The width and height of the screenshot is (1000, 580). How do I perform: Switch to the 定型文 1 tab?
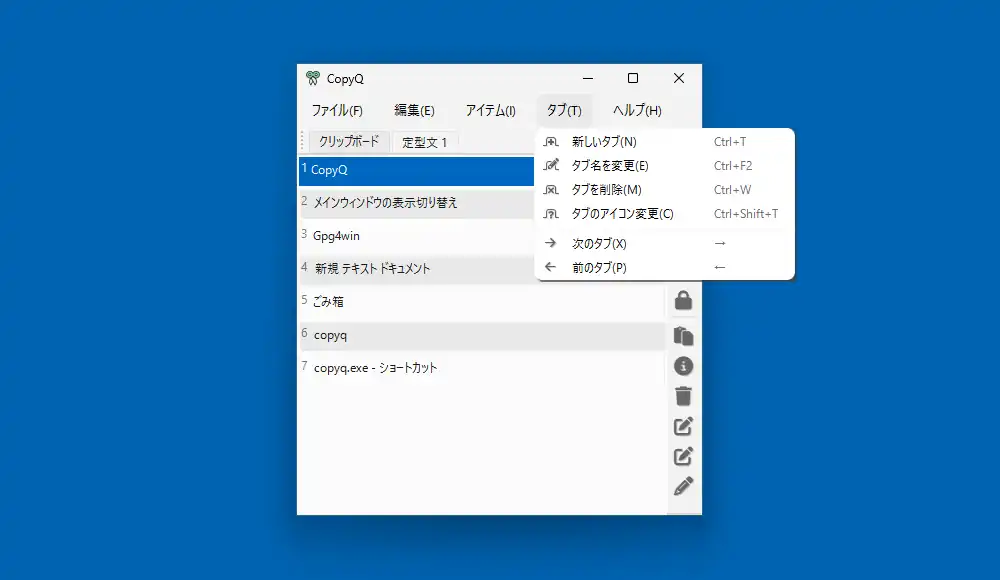(424, 142)
